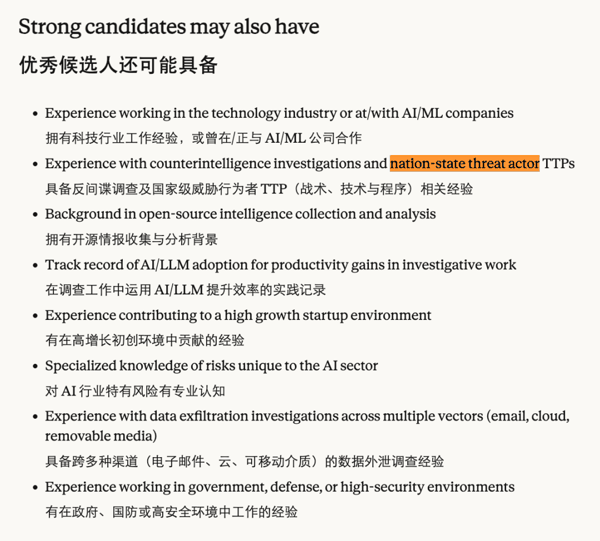Click the 'removable media)' continuation line

pyautogui.click(x=101, y=436)
